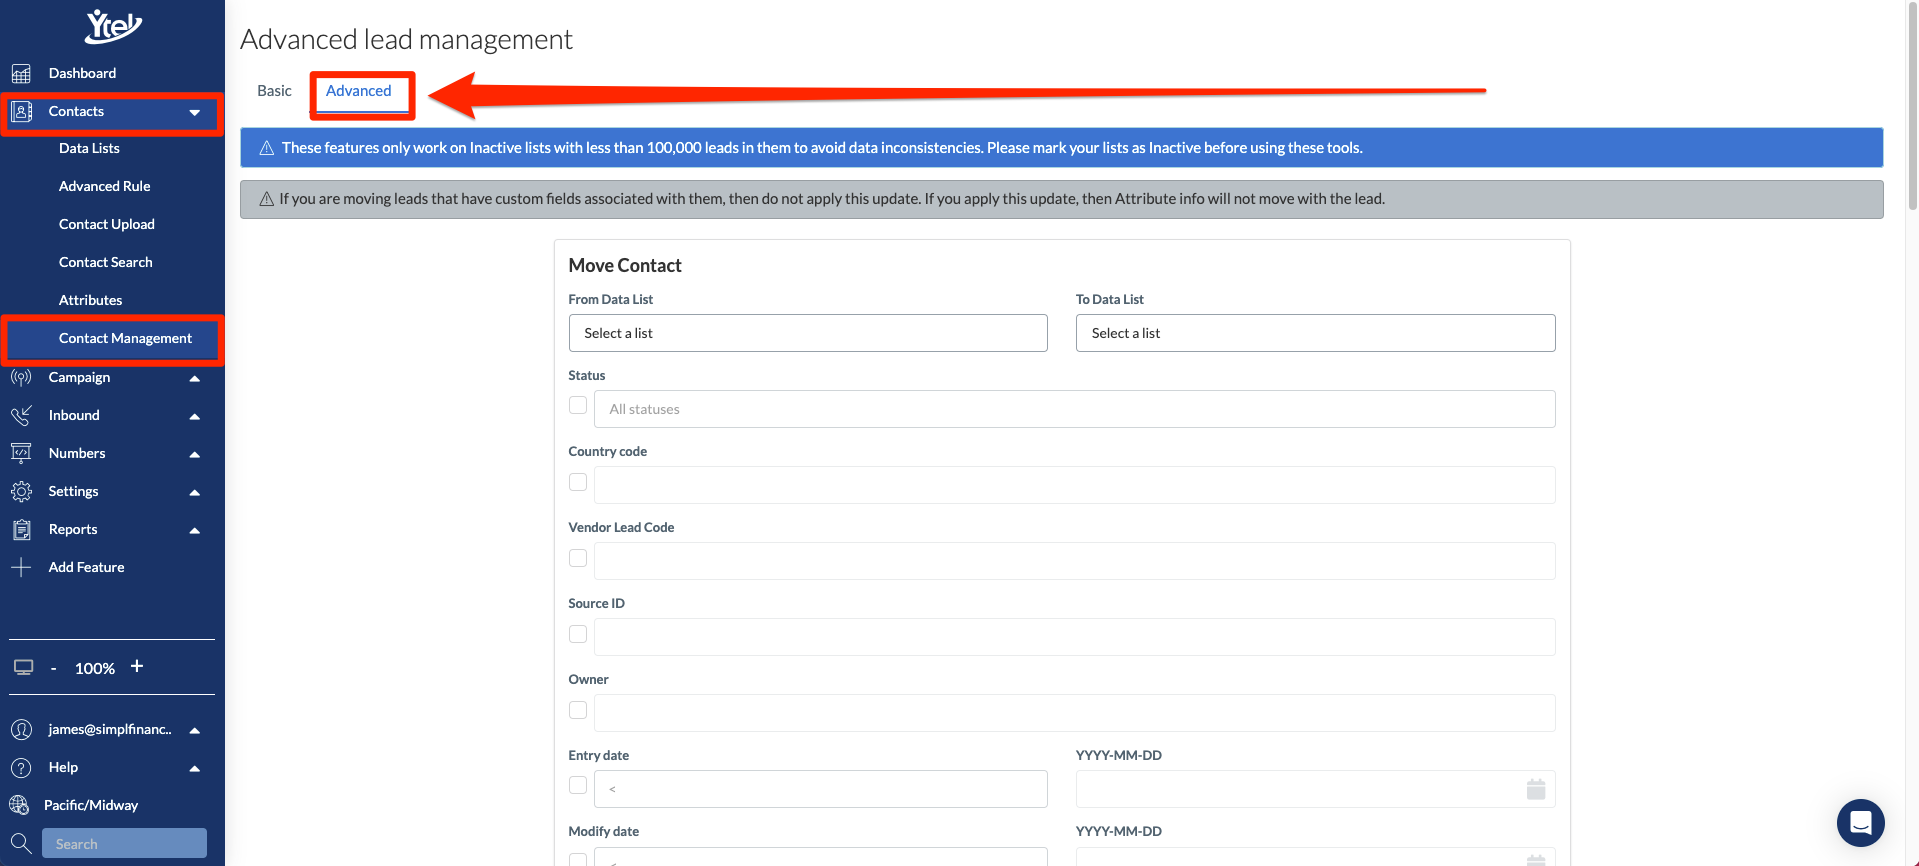Screen dimensions: 1919x866
Task: Click the Inbound phone icon
Action: (21, 415)
